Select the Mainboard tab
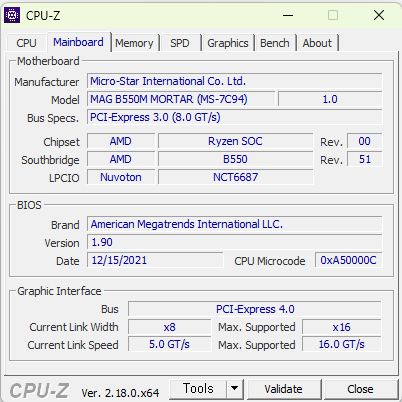Image resolution: width=402 pixels, height=402 pixels. [x=78, y=42]
